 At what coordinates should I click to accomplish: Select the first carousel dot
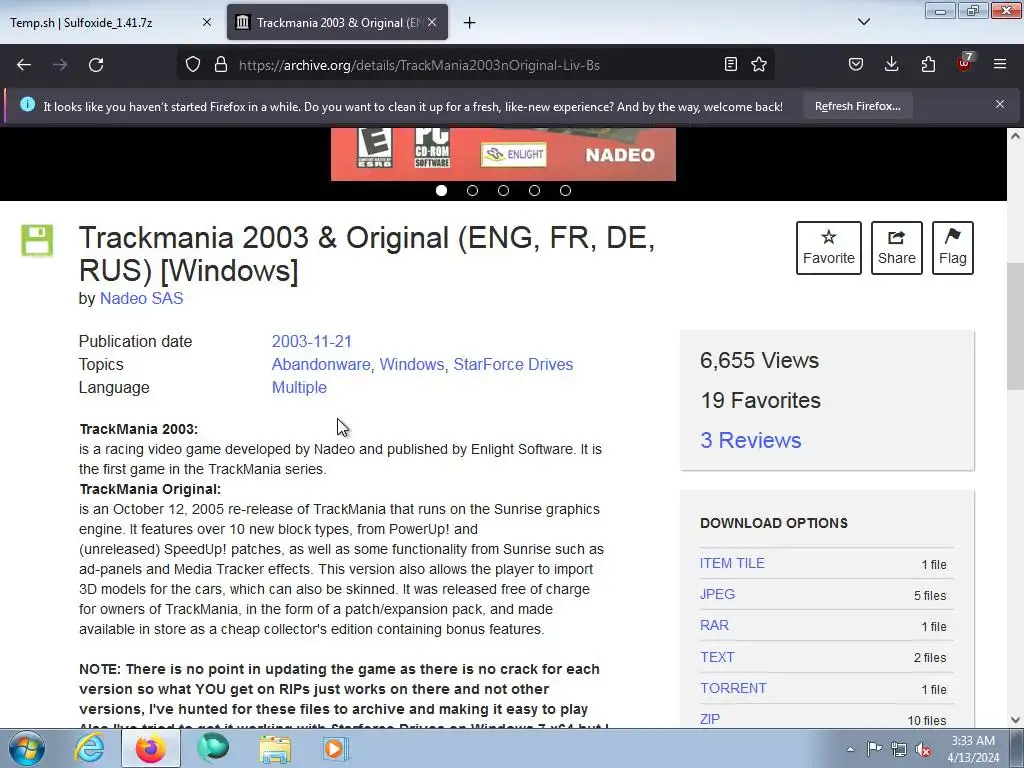tap(441, 191)
